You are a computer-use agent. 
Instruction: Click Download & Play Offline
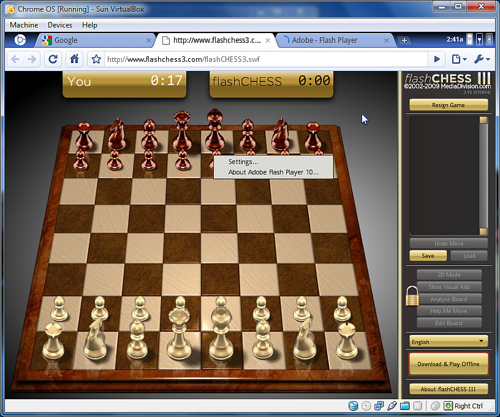coord(448,364)
